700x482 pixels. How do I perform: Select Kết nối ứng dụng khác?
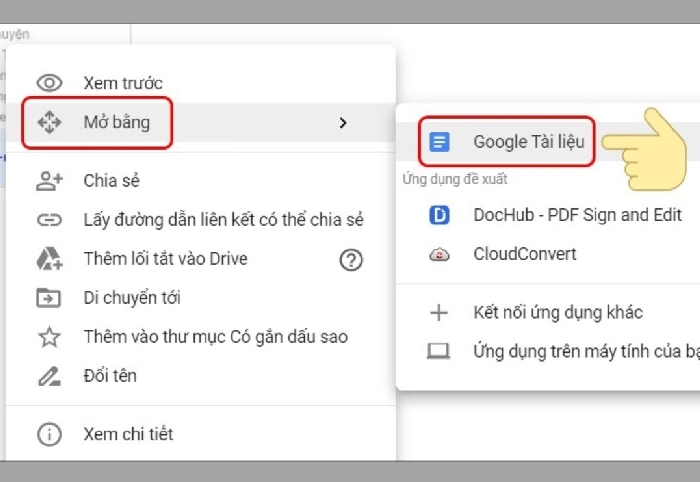(x=558, y=312)
